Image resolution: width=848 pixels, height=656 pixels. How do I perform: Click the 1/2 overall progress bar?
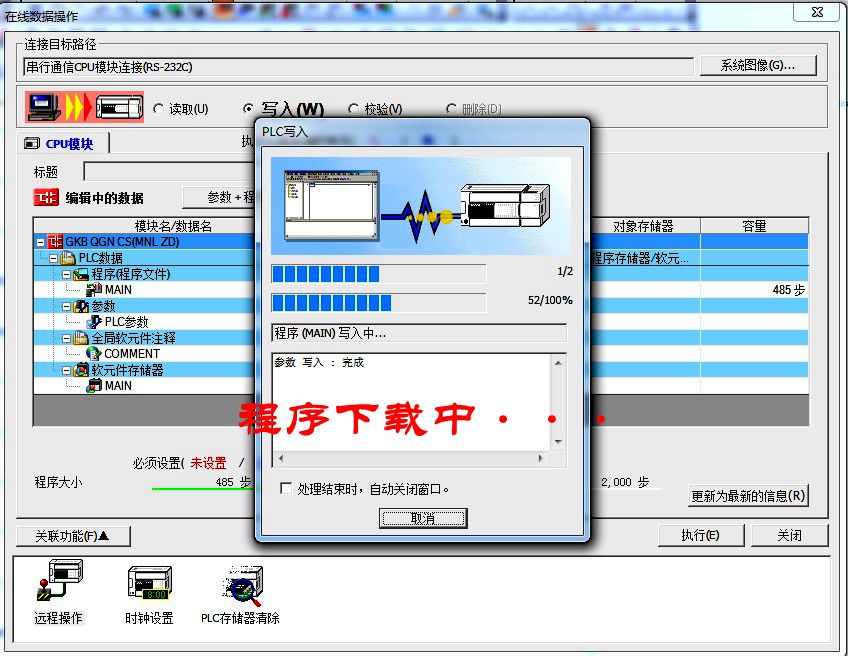pyautogui.click(x=379, y=274)
